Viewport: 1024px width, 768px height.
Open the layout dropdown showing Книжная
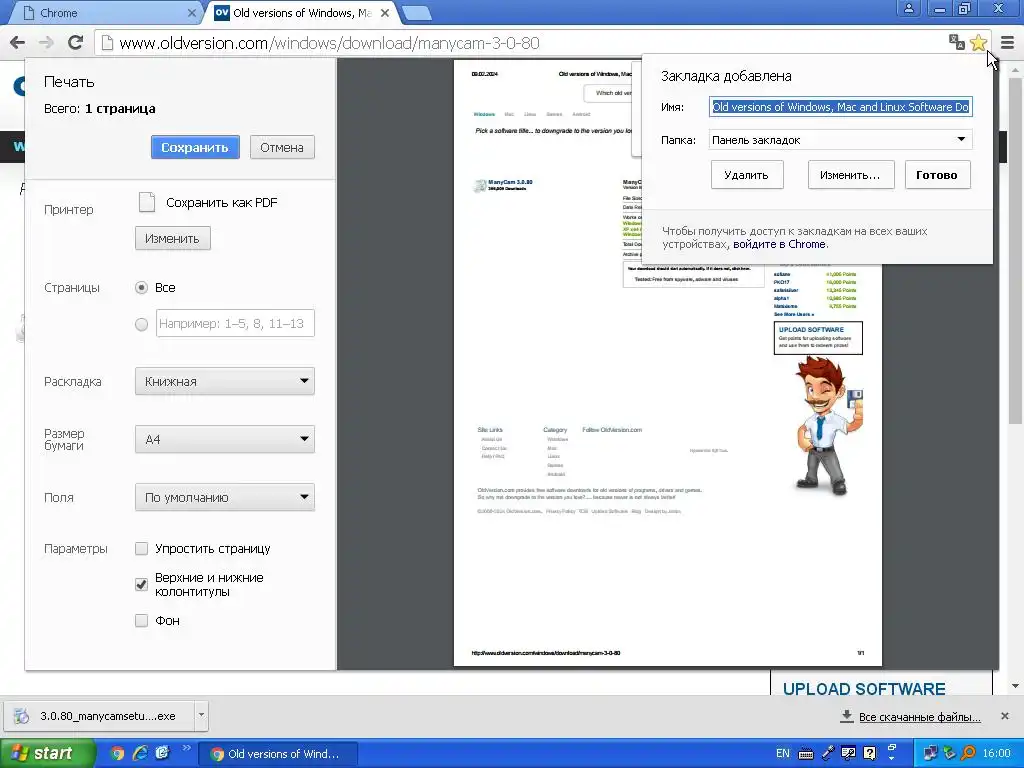(x=225, y=381)
